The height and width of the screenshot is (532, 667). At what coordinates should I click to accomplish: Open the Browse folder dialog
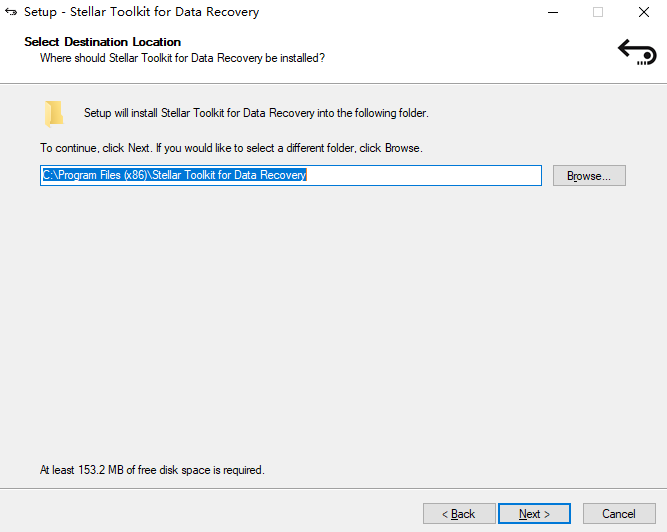tap(589, 176)
